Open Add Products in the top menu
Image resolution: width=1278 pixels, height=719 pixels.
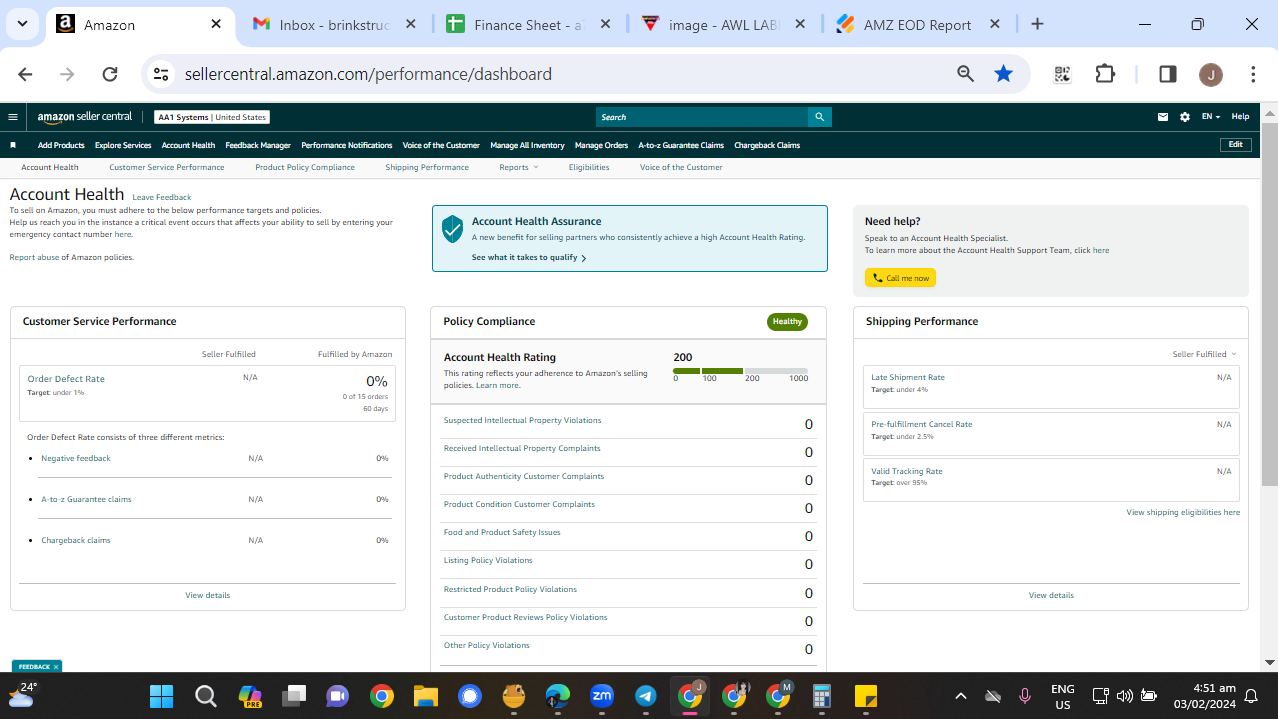61,145
